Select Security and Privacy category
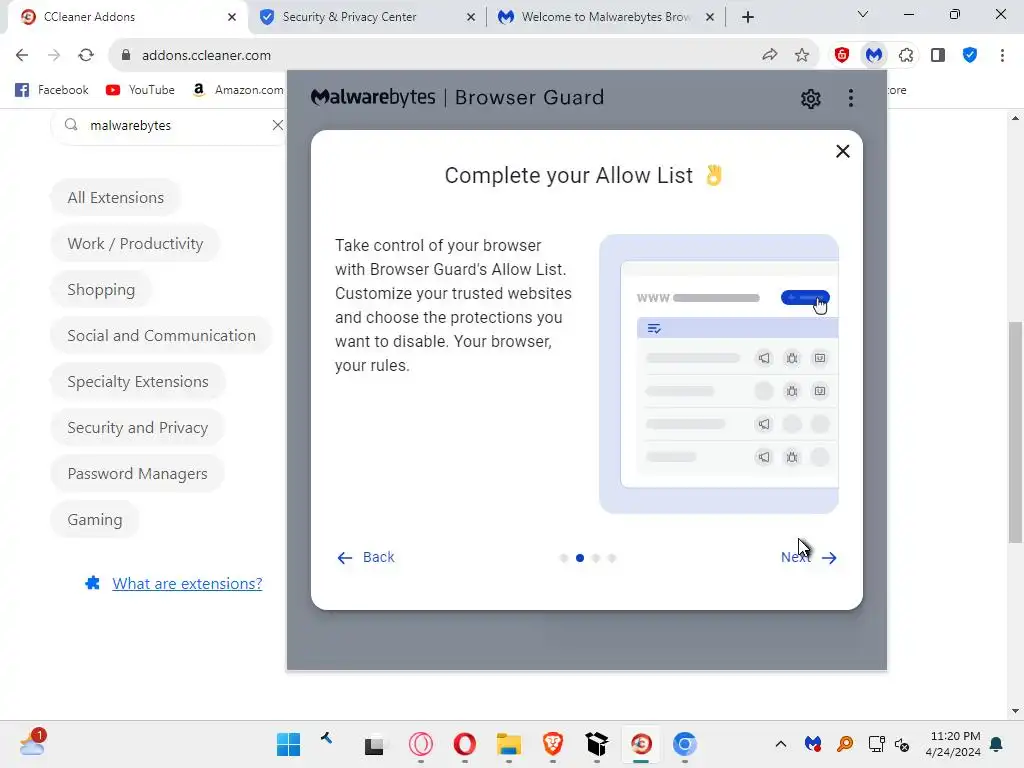 point(138,428)
